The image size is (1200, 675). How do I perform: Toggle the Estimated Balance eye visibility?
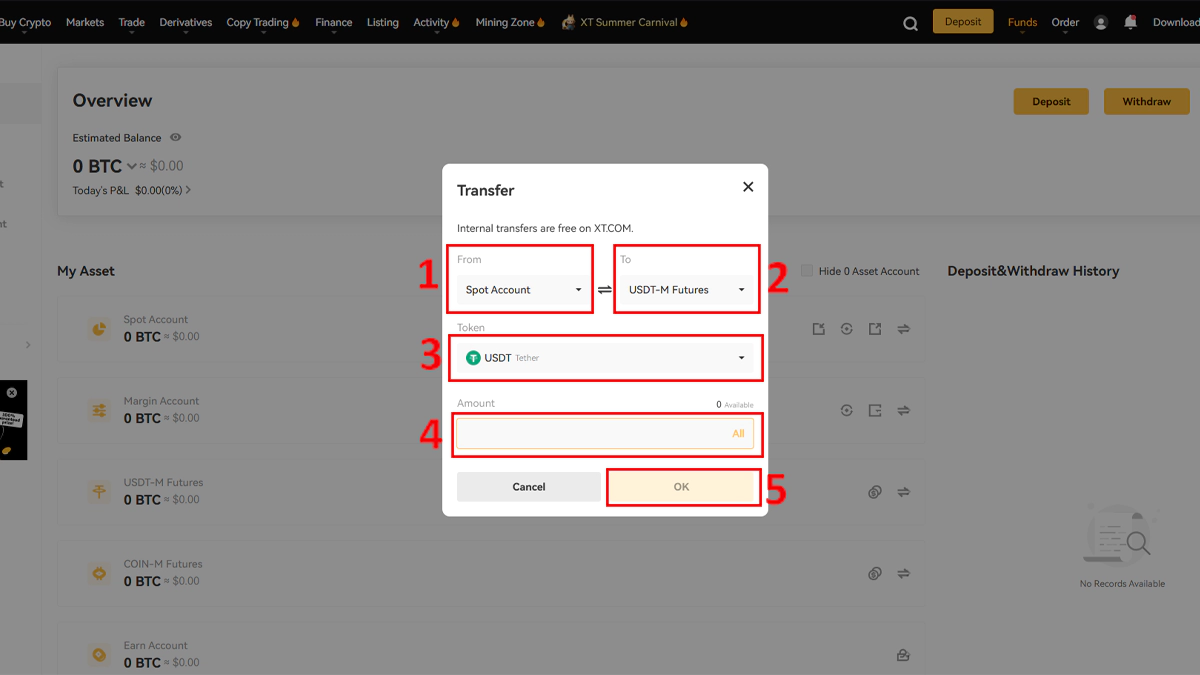coord(176,138)
